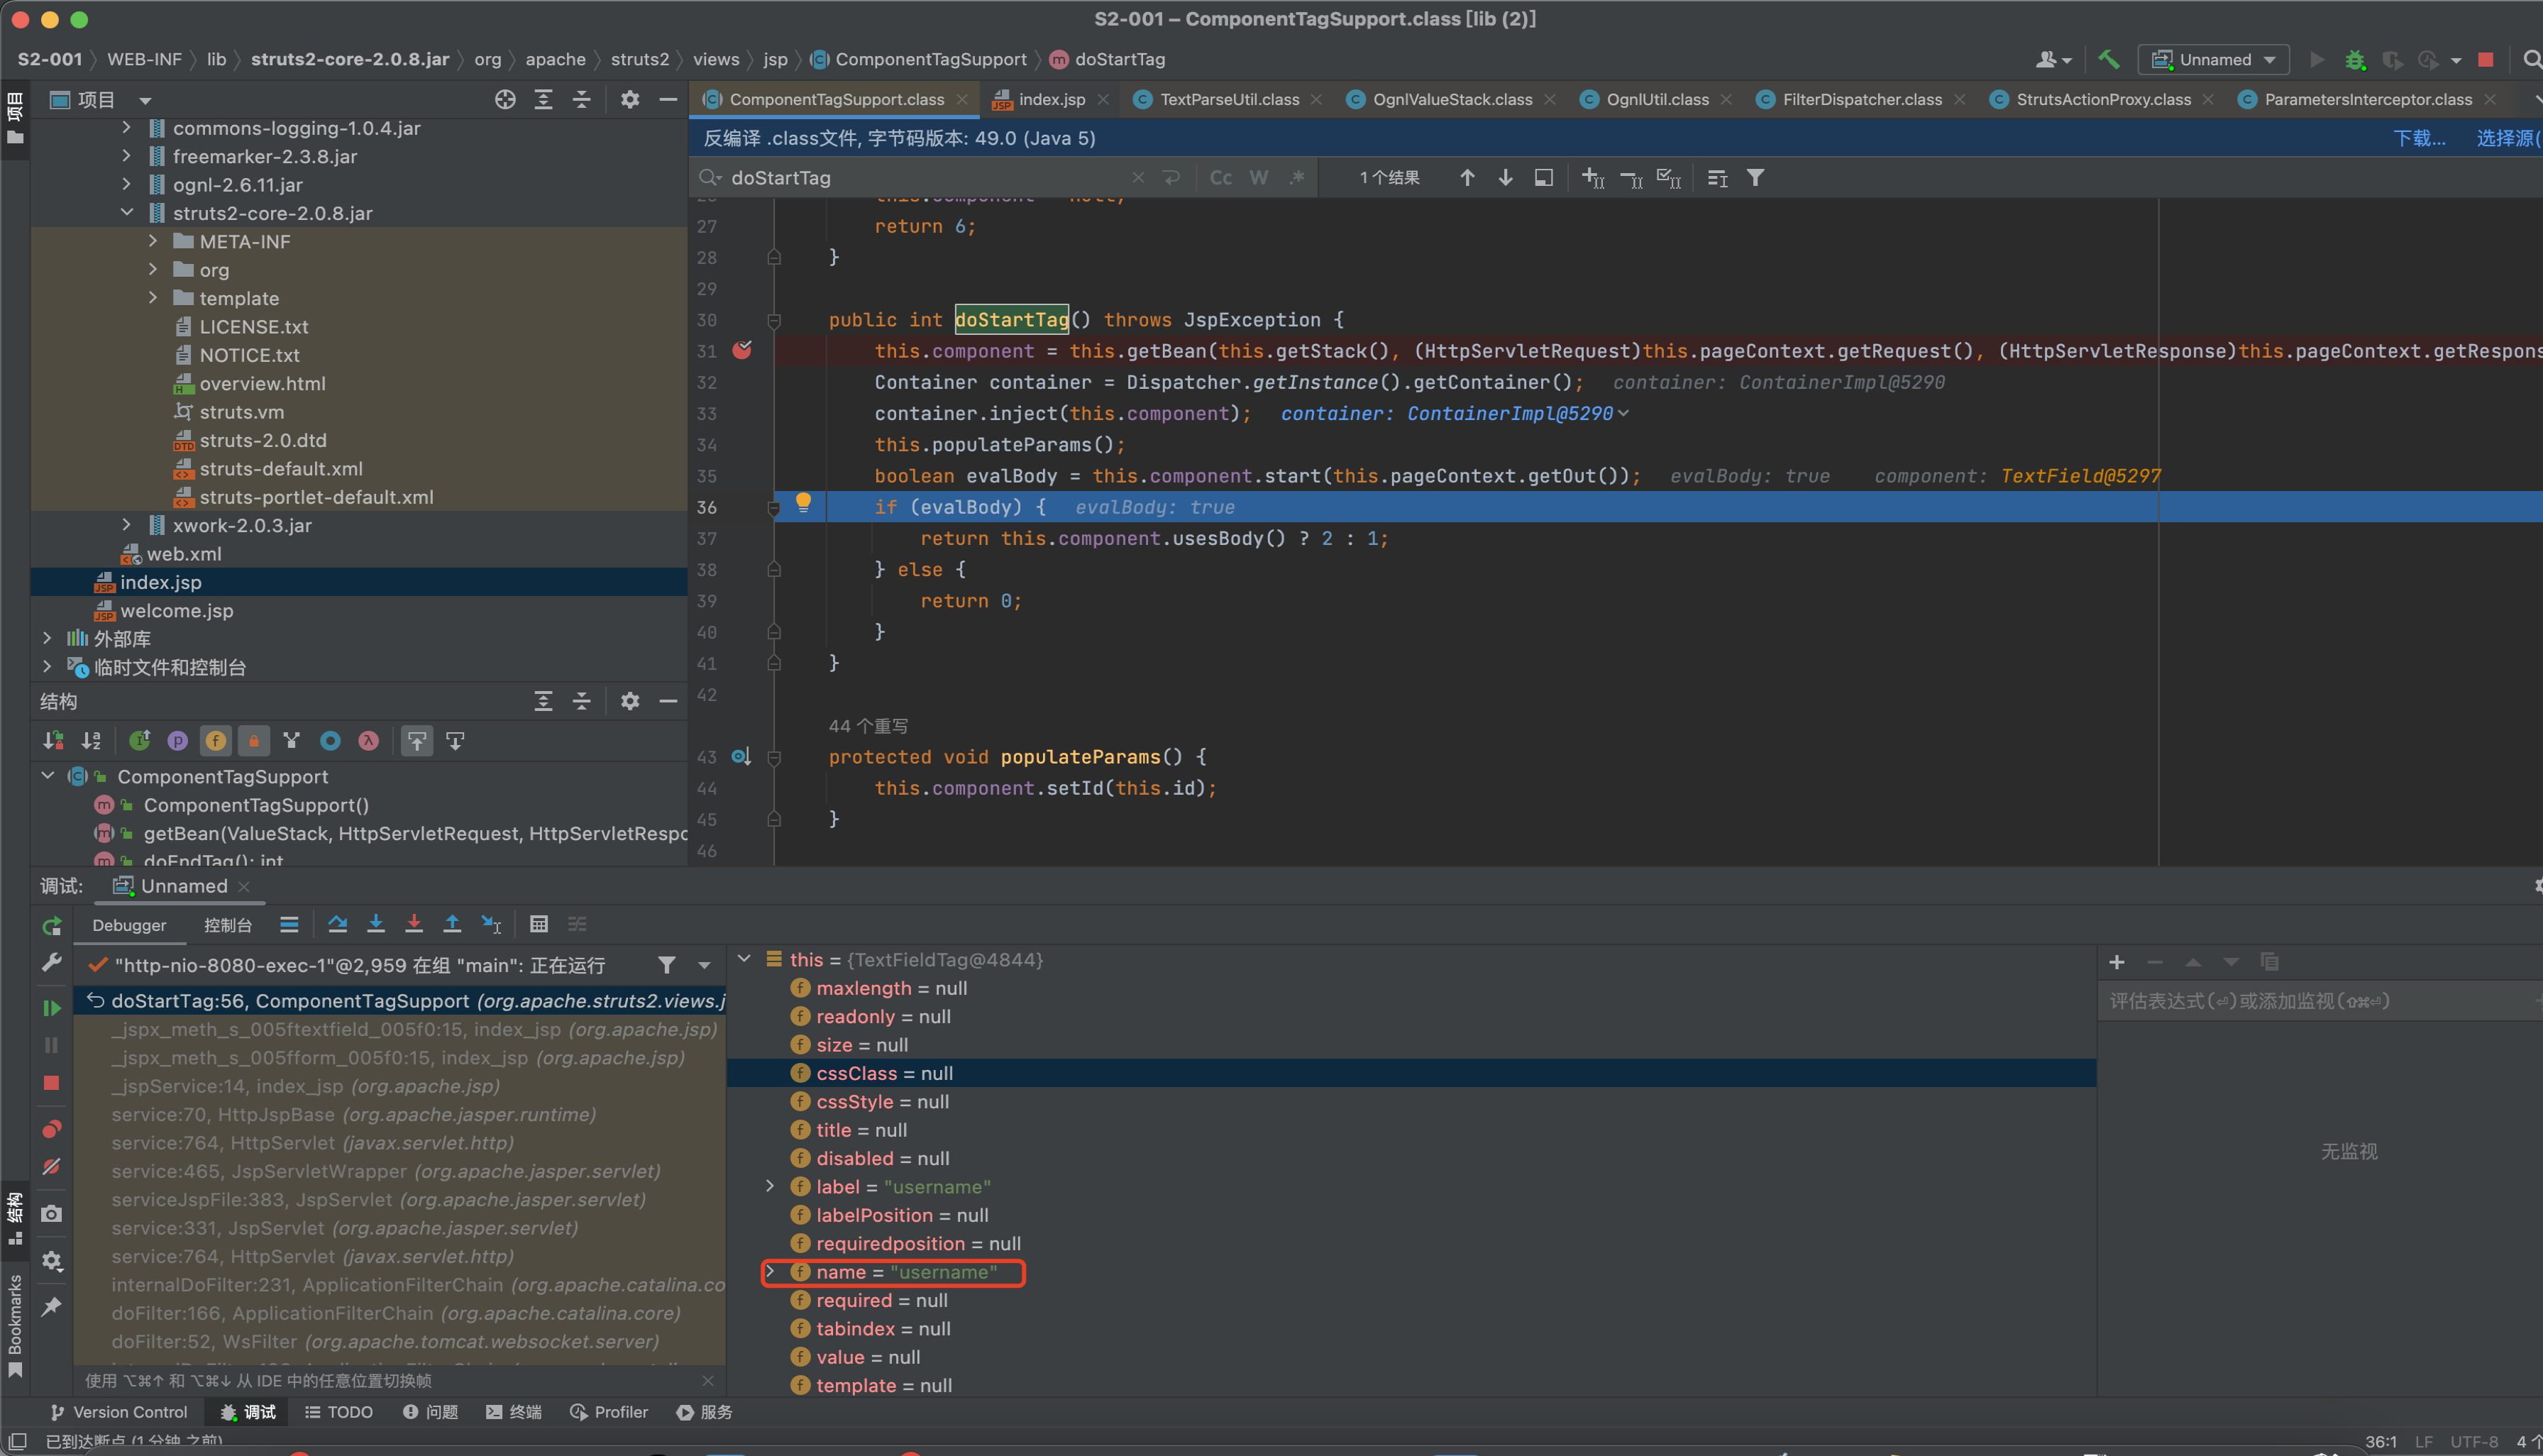Image resolution: width=2543 pixels, height=1456 pixels.
Task: Collapse the struts2-core-2.0.8.jar node
Action: (126, 213)
